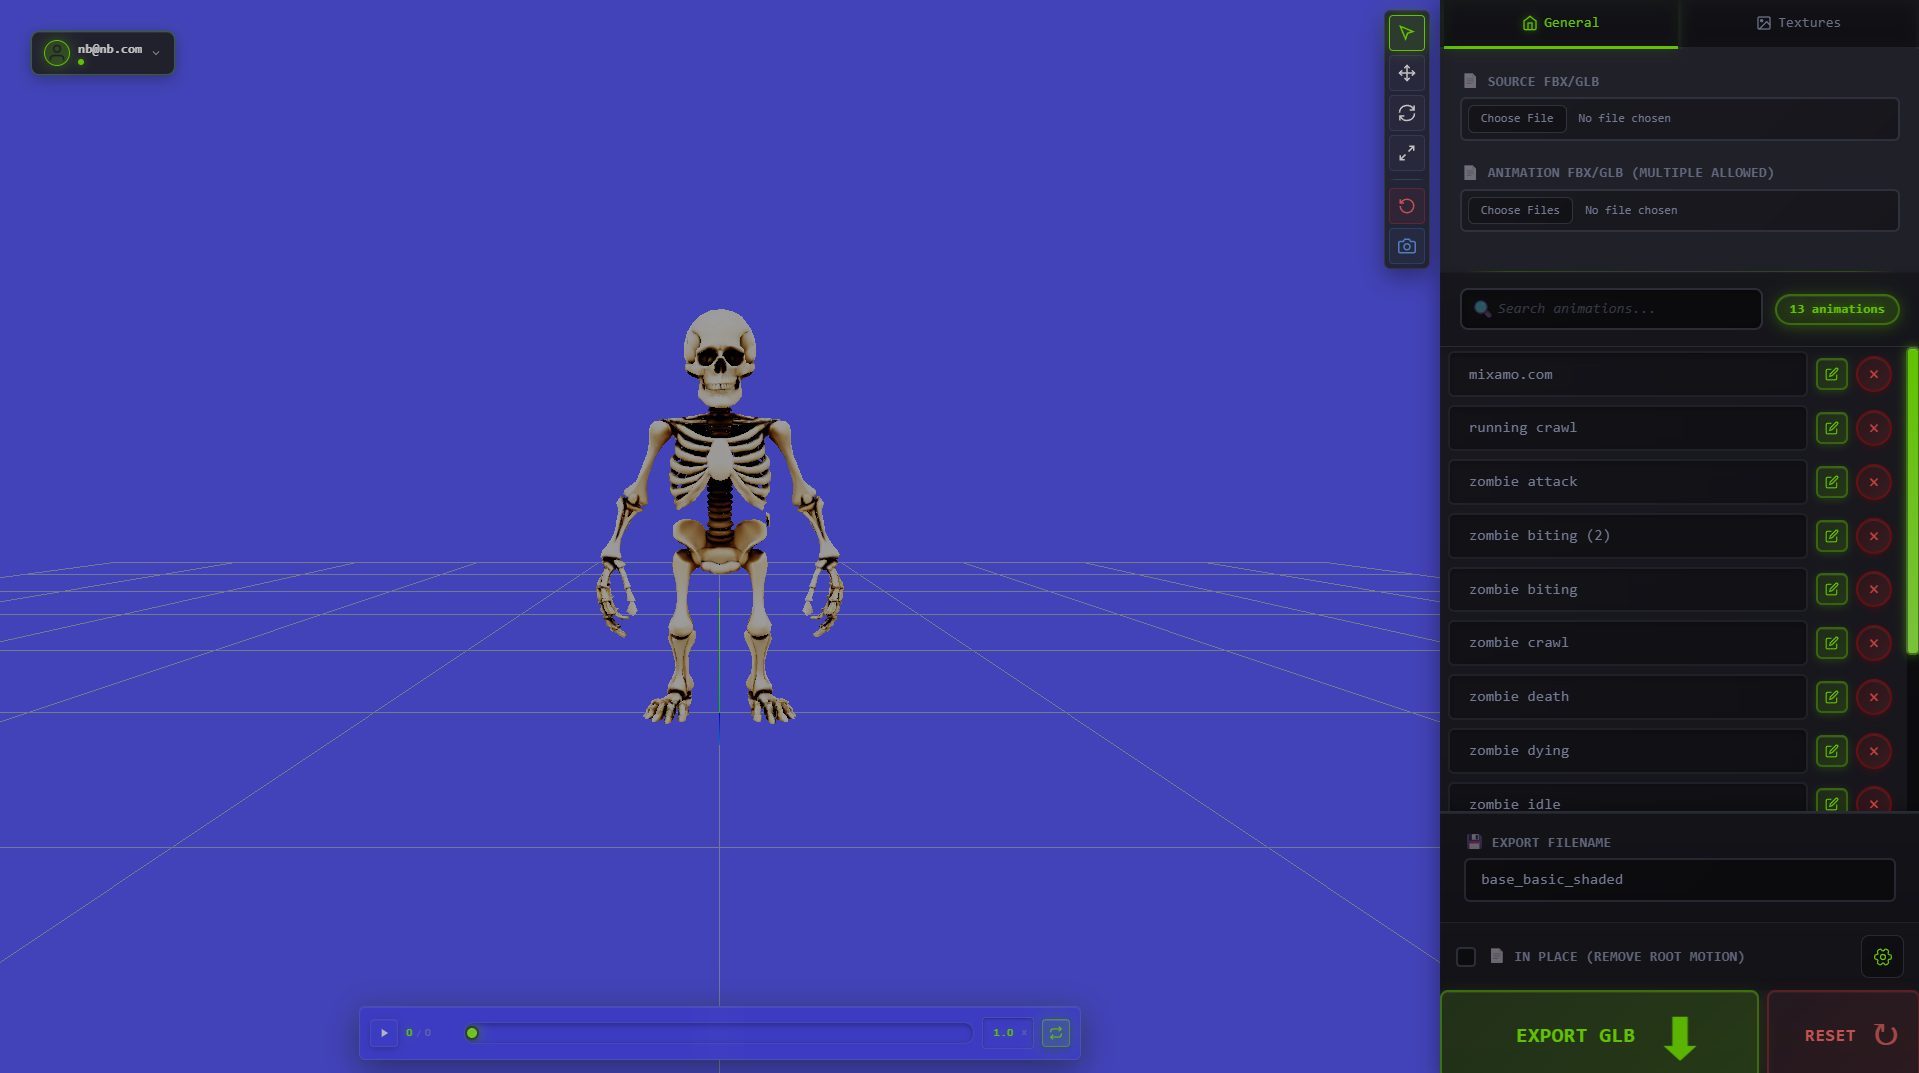Screen dimensions: 1919x1073
Task: Delete the zombie dying animation
Action: tap(1873, 751)
